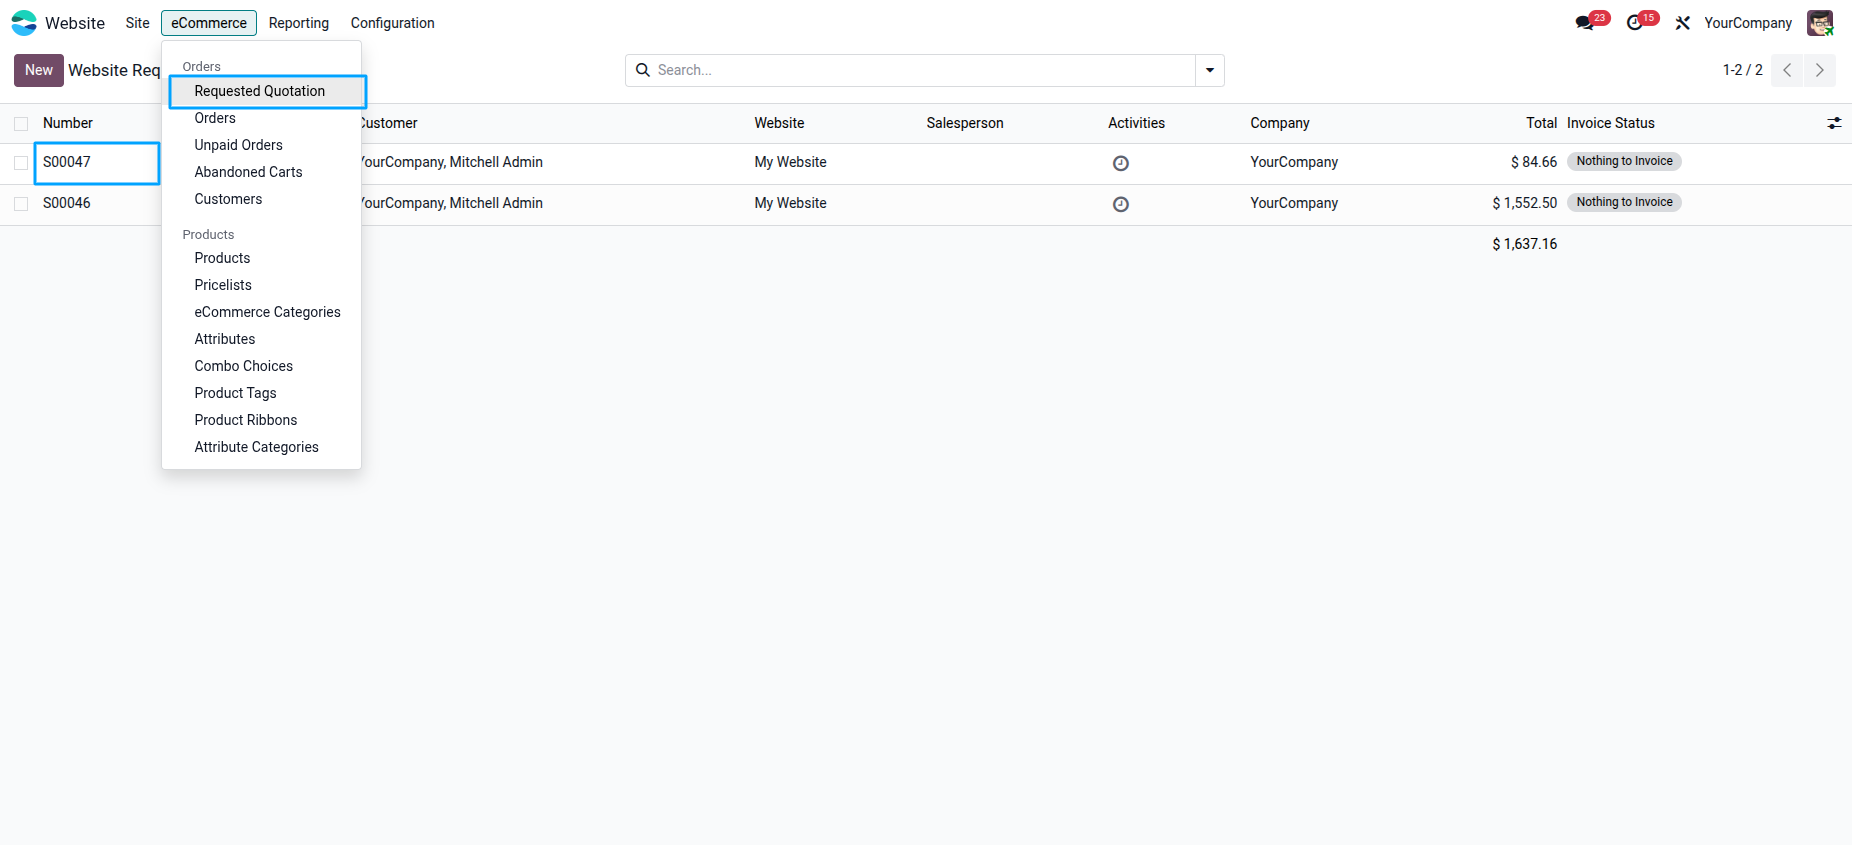Click the New button
1852x845 pixels.
click(39, 70)
